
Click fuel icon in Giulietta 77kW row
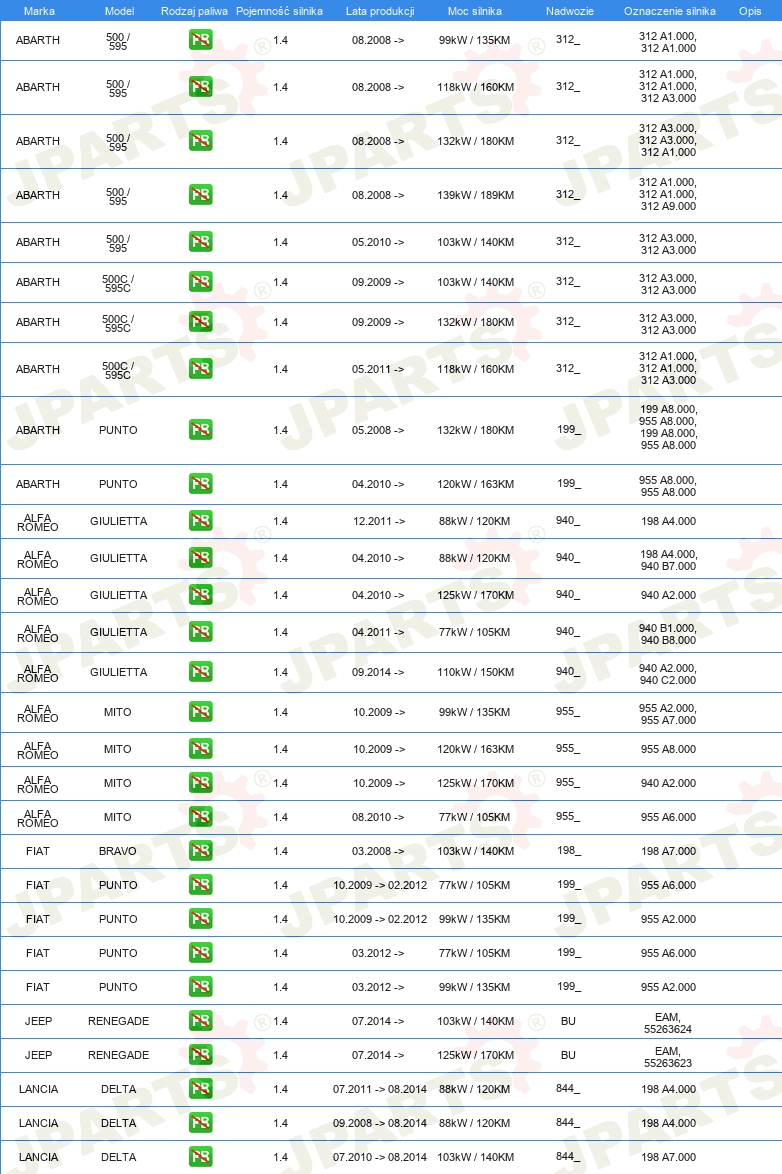click(200, 632)
